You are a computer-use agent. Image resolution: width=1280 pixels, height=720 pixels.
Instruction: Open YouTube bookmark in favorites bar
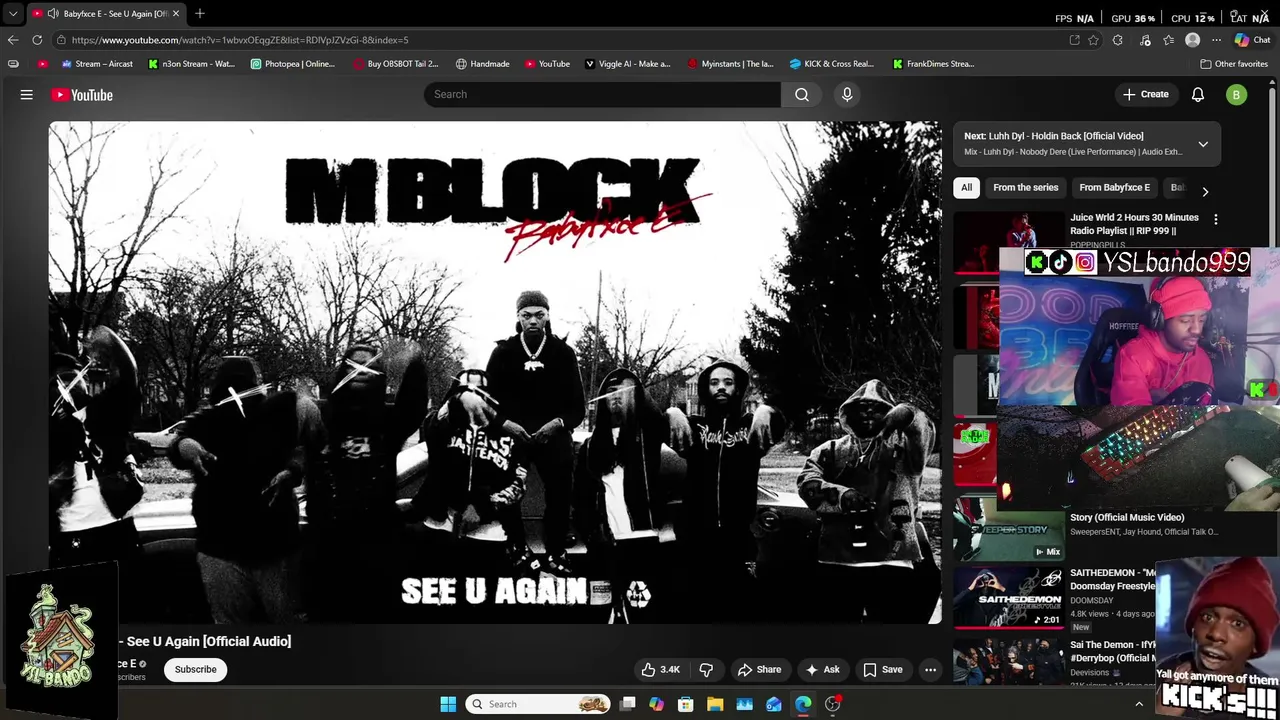[547, 64]
